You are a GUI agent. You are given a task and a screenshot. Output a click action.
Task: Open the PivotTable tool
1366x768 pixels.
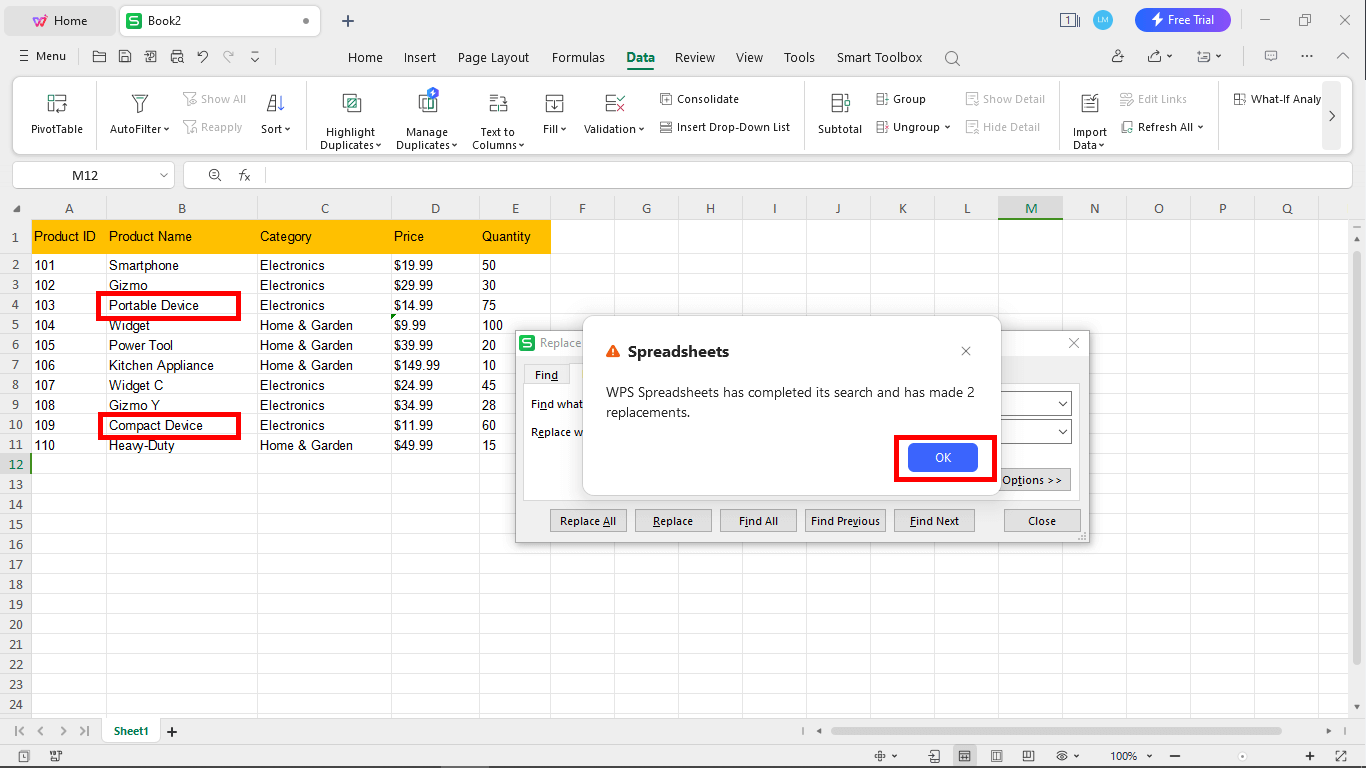click(55, 115)
